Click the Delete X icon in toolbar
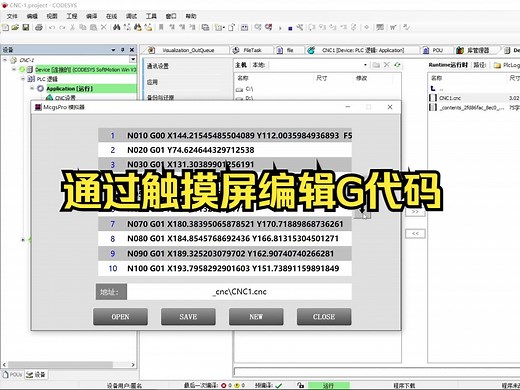 click(104, 28)
